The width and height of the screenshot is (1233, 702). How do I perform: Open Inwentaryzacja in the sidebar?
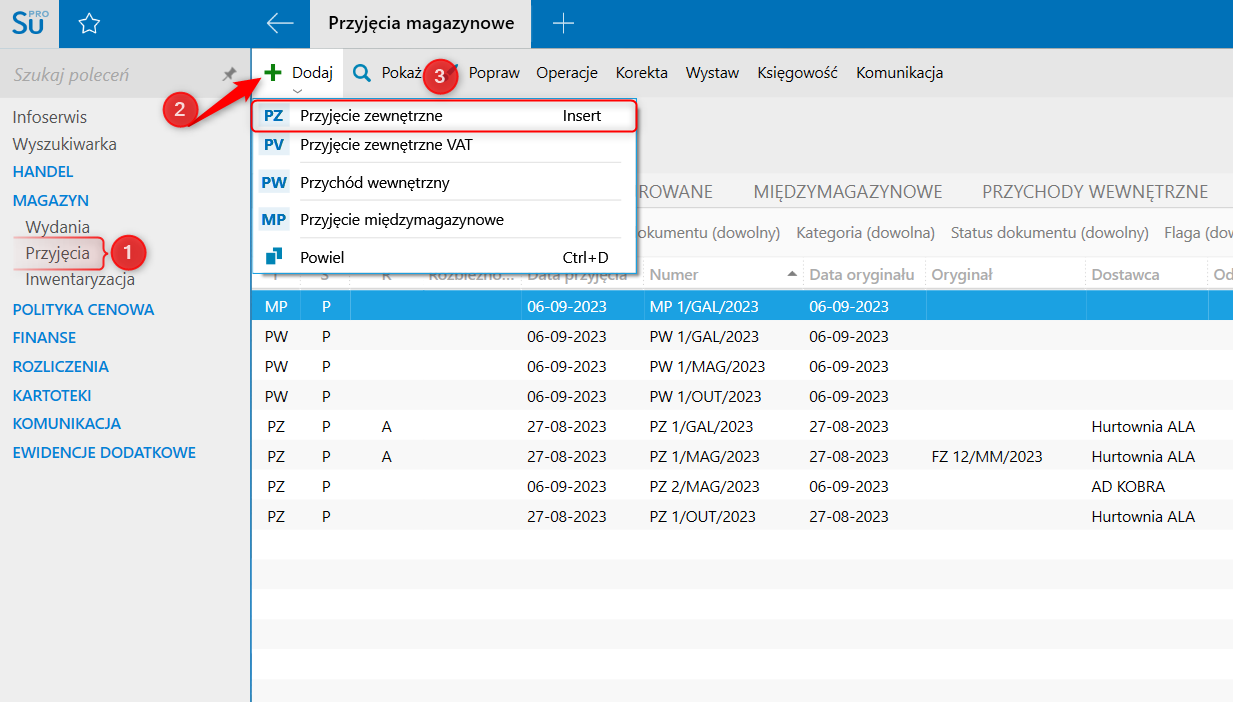80,280
